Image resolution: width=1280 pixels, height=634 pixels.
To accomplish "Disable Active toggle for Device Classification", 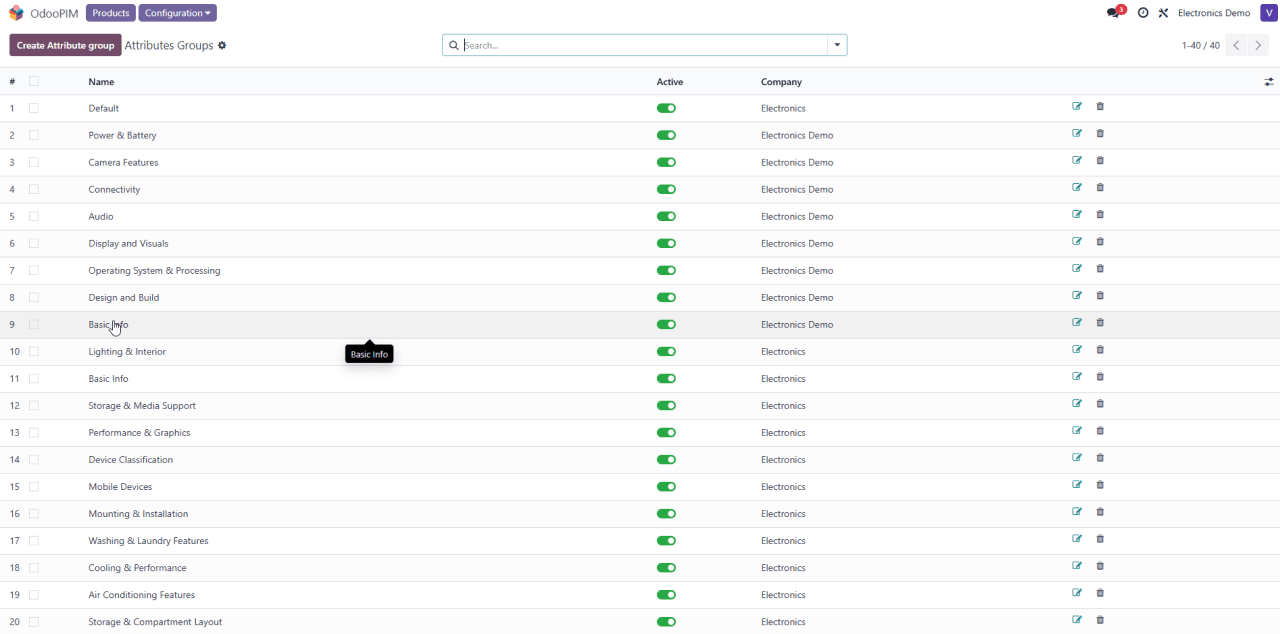I will coord(666,459).
